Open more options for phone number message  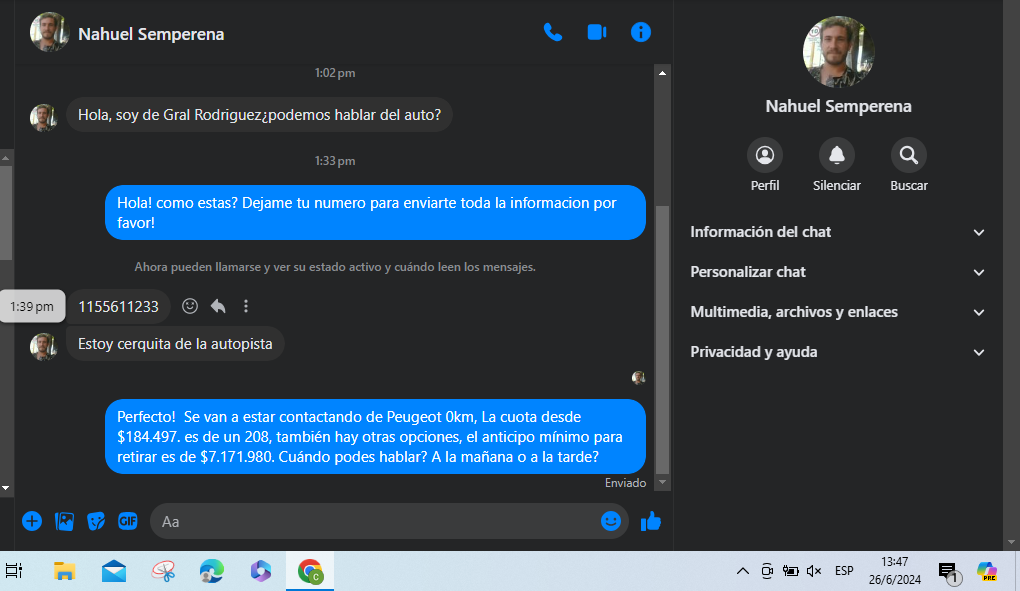pos(246,307)
